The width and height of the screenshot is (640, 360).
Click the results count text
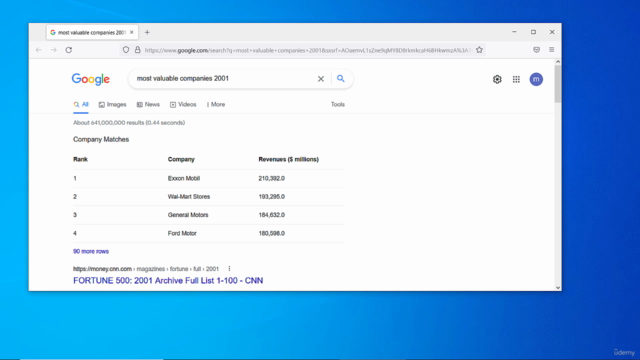pos(129,122)
